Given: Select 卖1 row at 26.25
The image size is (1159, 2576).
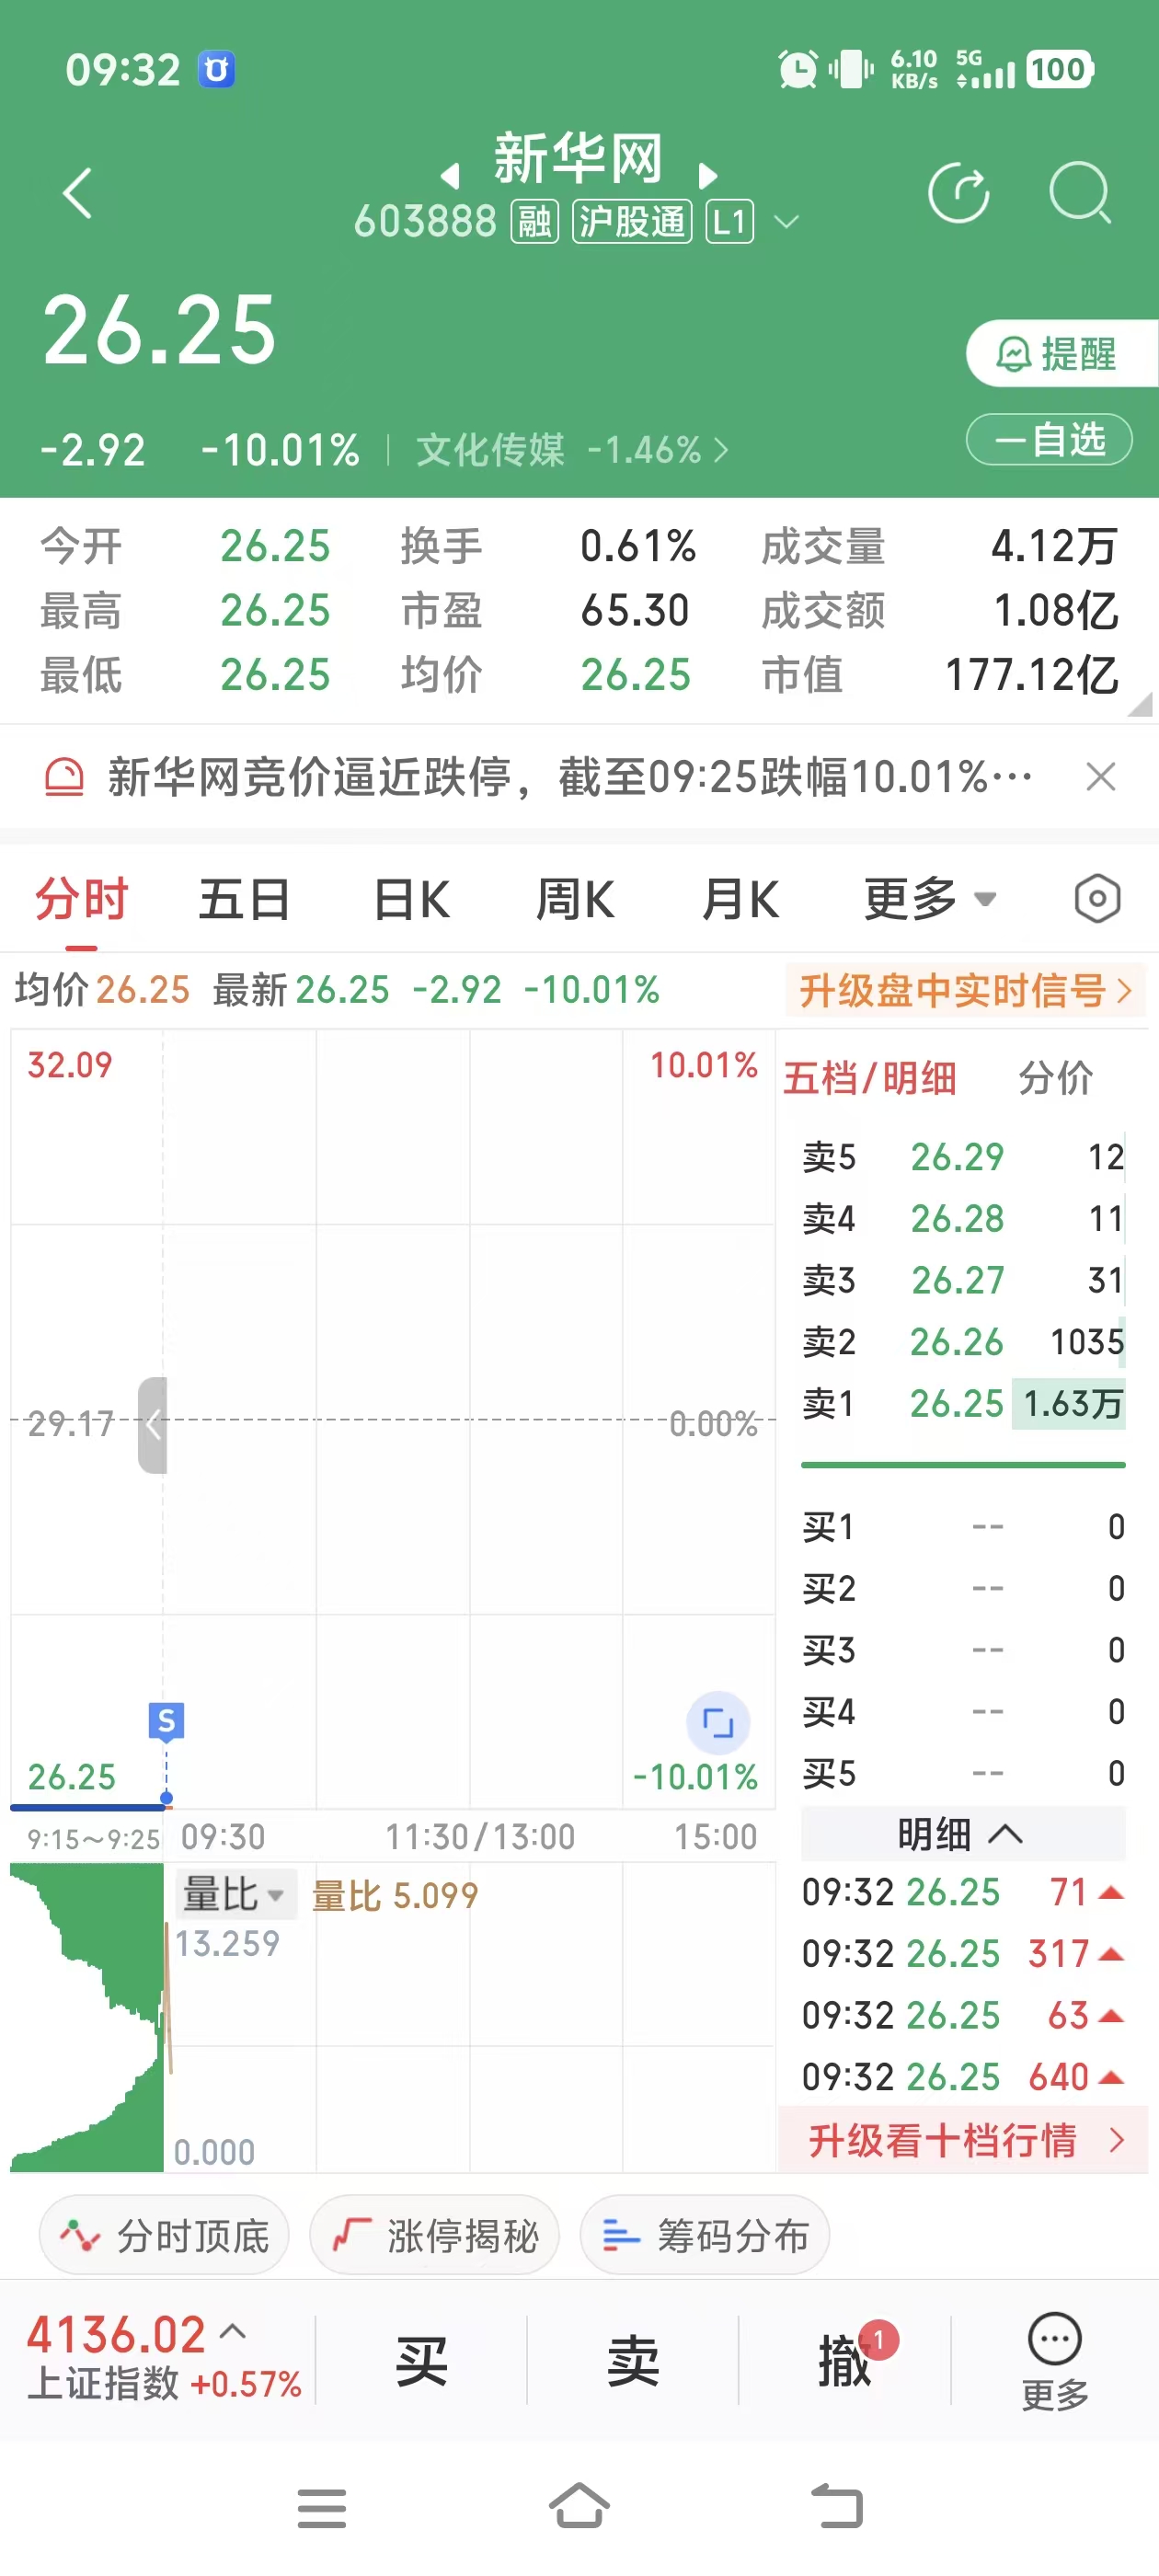Looking at the screenshot, I should 963,1403.
